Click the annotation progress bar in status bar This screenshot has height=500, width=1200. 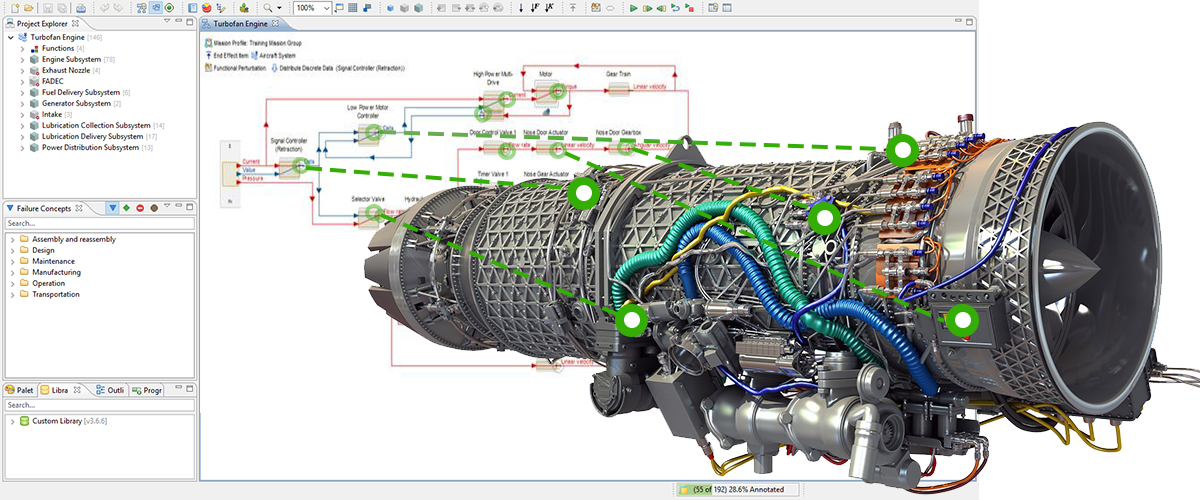(740, 490)
